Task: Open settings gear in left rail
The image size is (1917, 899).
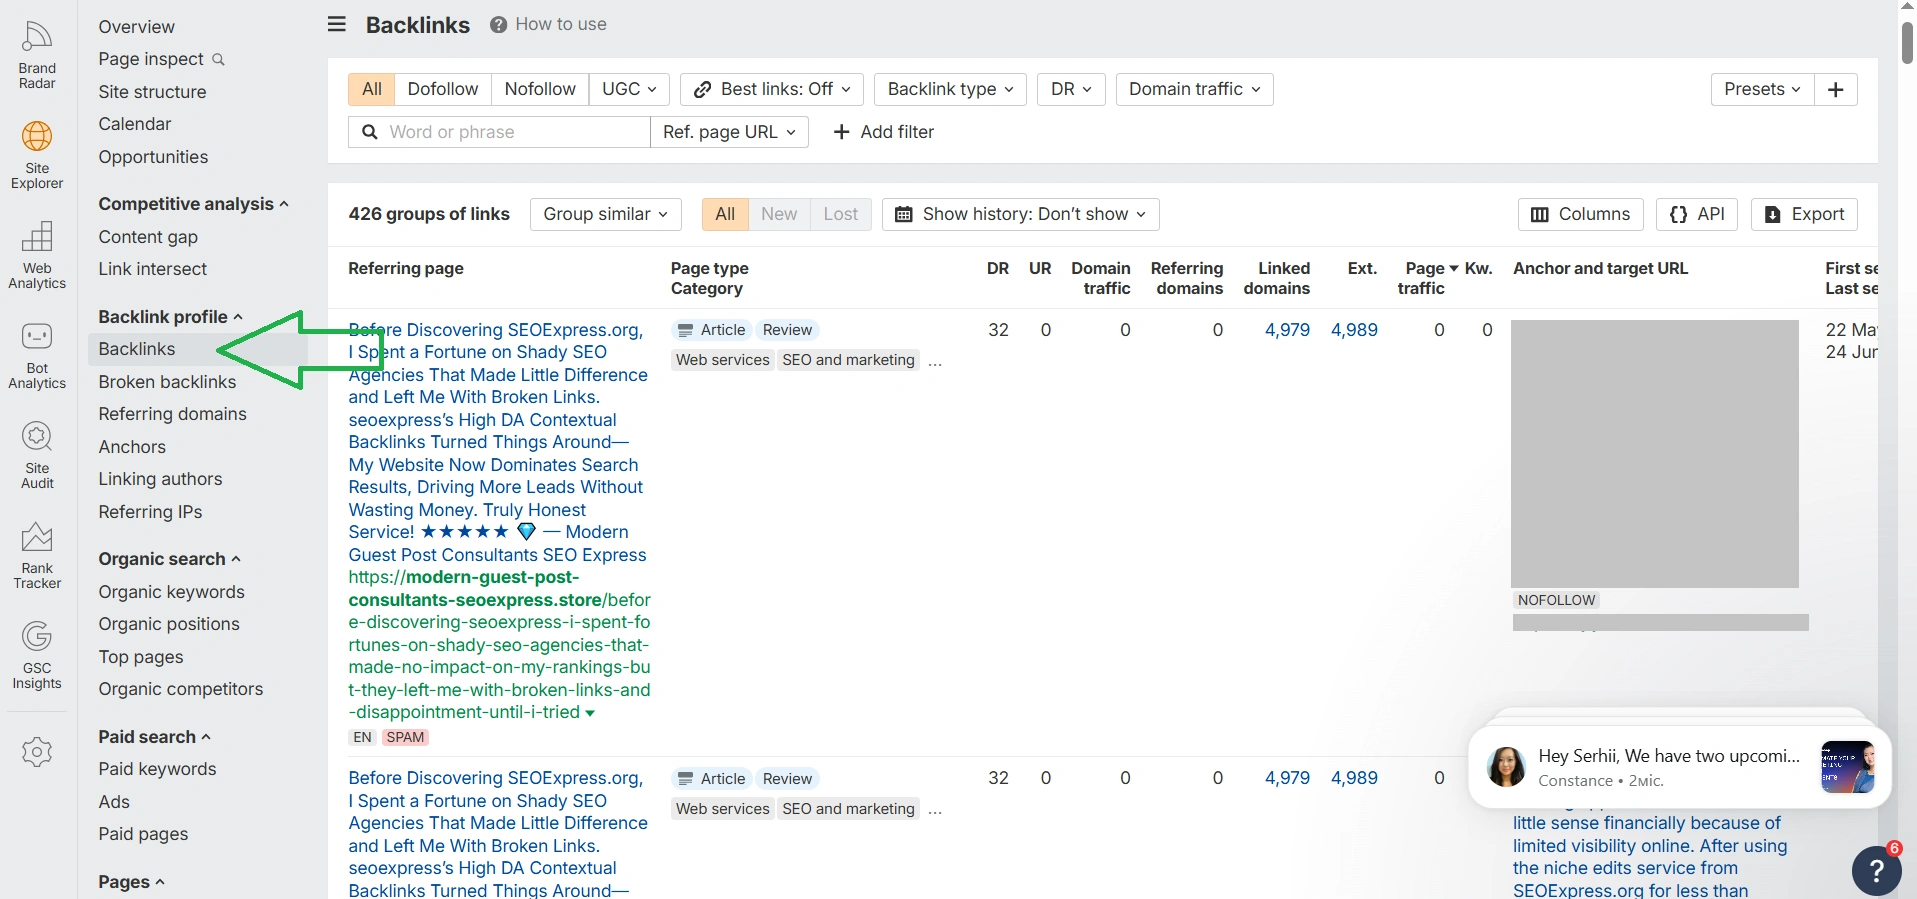Action: tap(37, 752)
